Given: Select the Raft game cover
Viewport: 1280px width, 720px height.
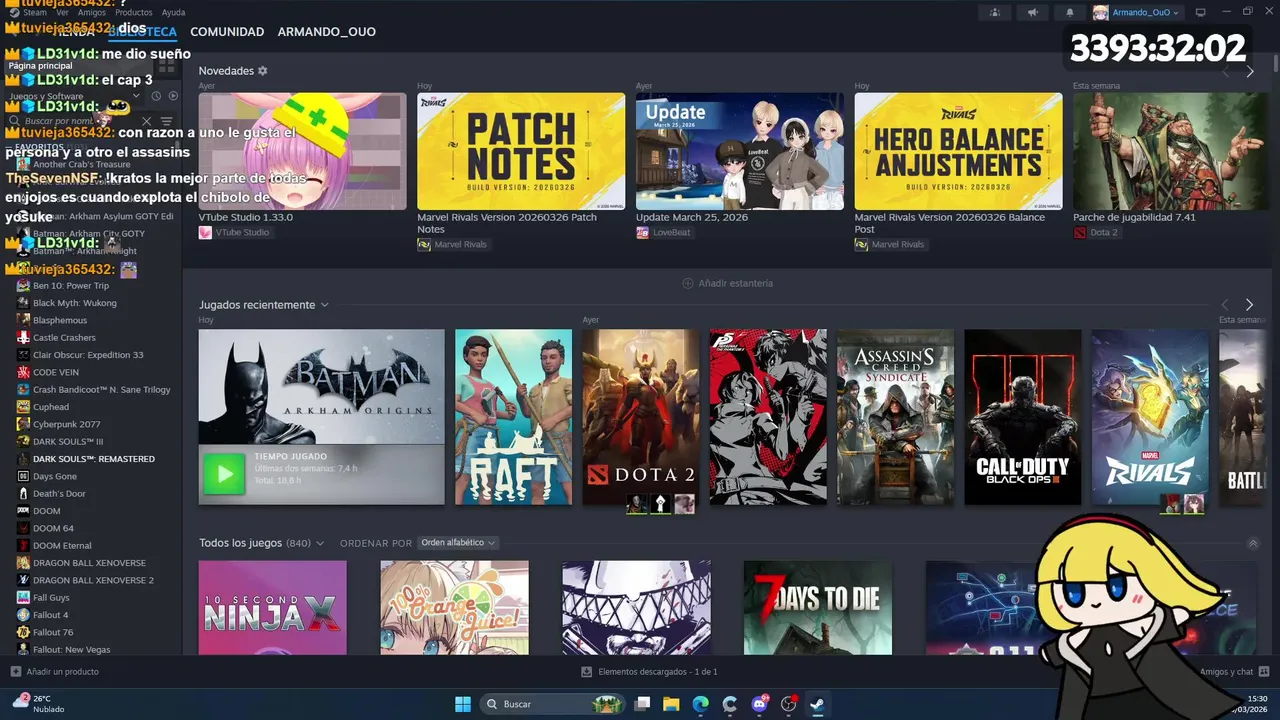Looking at the screenshot, I should pos(514,417).
